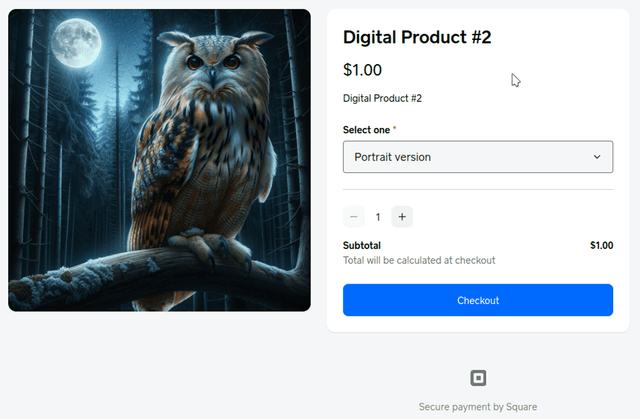Decrease quantity with the minus button
Image resolution: width=640 pixels, height=419 pixels.
point(354,217)
